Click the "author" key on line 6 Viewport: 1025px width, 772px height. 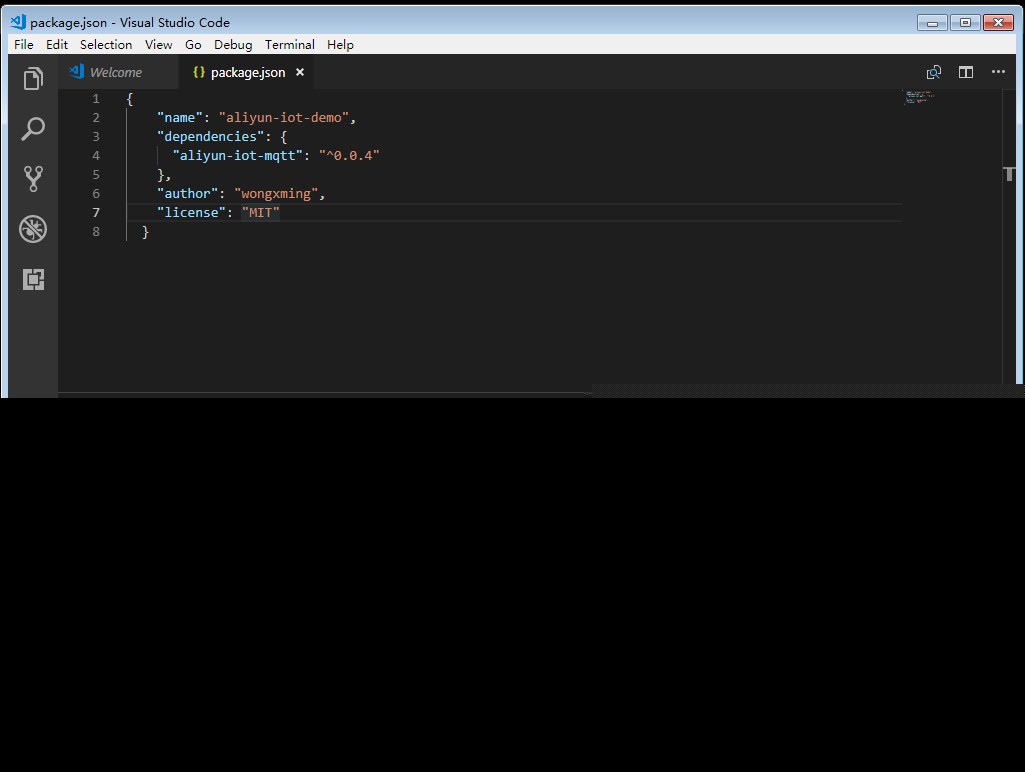187,193
